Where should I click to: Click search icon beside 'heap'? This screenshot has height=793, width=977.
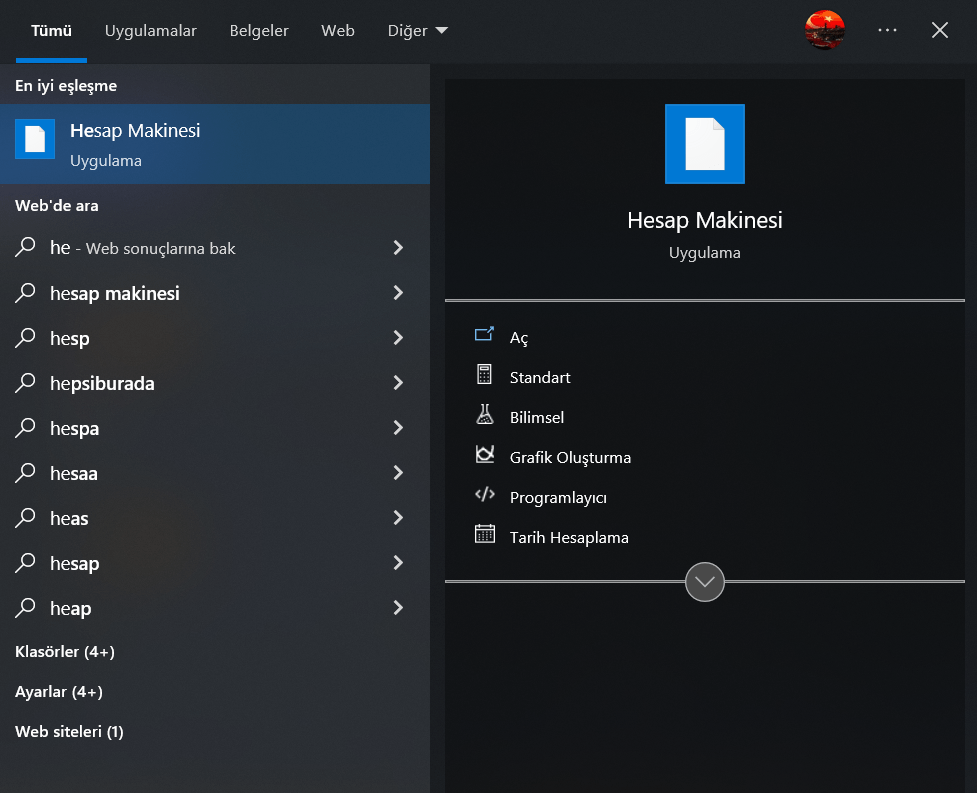[x=25, y=607]
